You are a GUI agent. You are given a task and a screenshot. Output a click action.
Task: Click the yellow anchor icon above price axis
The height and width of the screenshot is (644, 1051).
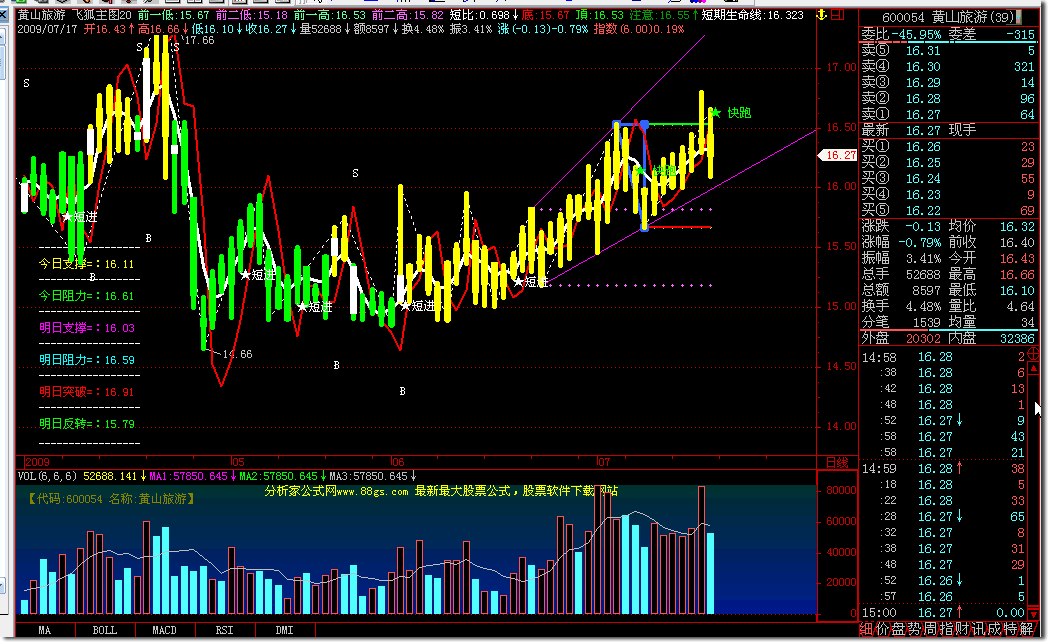pos(822,15)
